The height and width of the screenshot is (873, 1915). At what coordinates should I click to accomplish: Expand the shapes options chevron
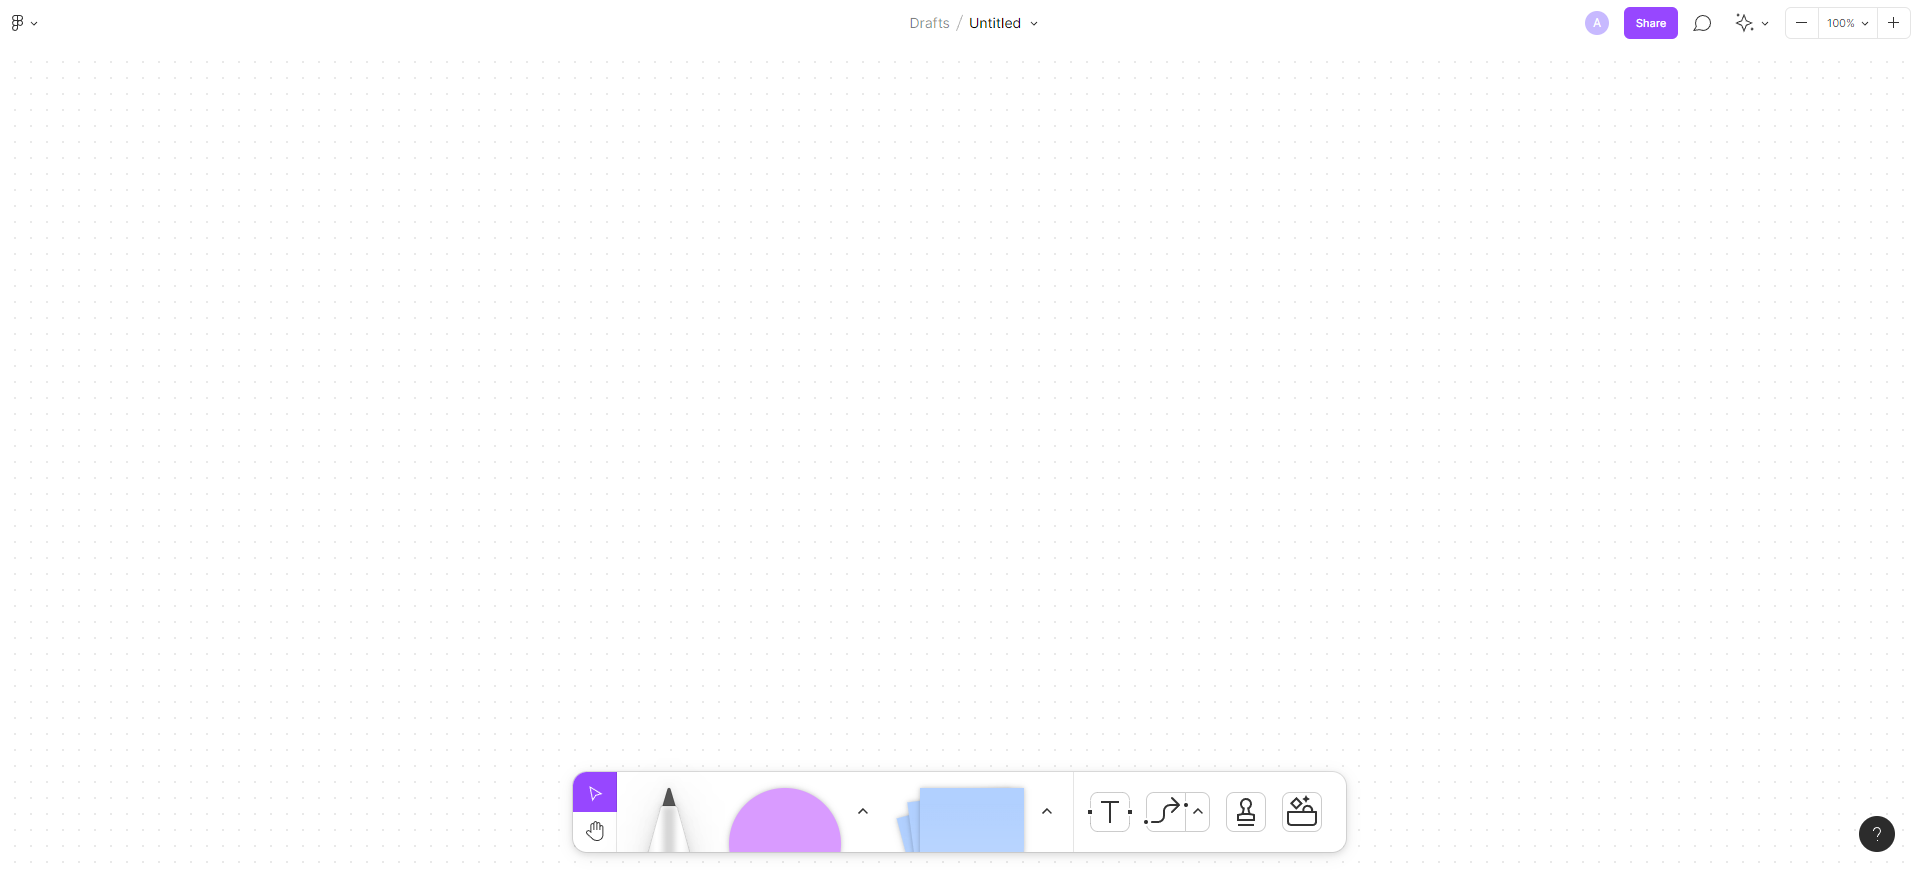863,812
